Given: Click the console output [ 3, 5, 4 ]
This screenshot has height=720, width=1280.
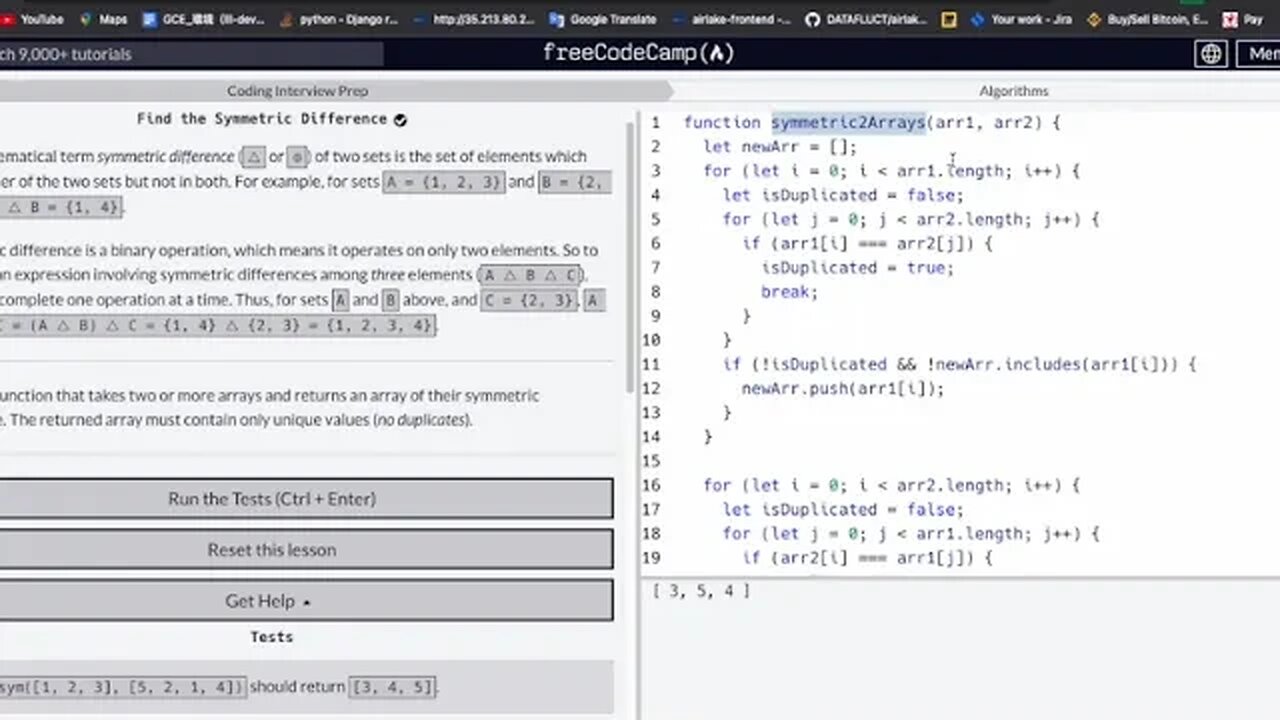Looking at the screenshot, I should click(700, 591).
